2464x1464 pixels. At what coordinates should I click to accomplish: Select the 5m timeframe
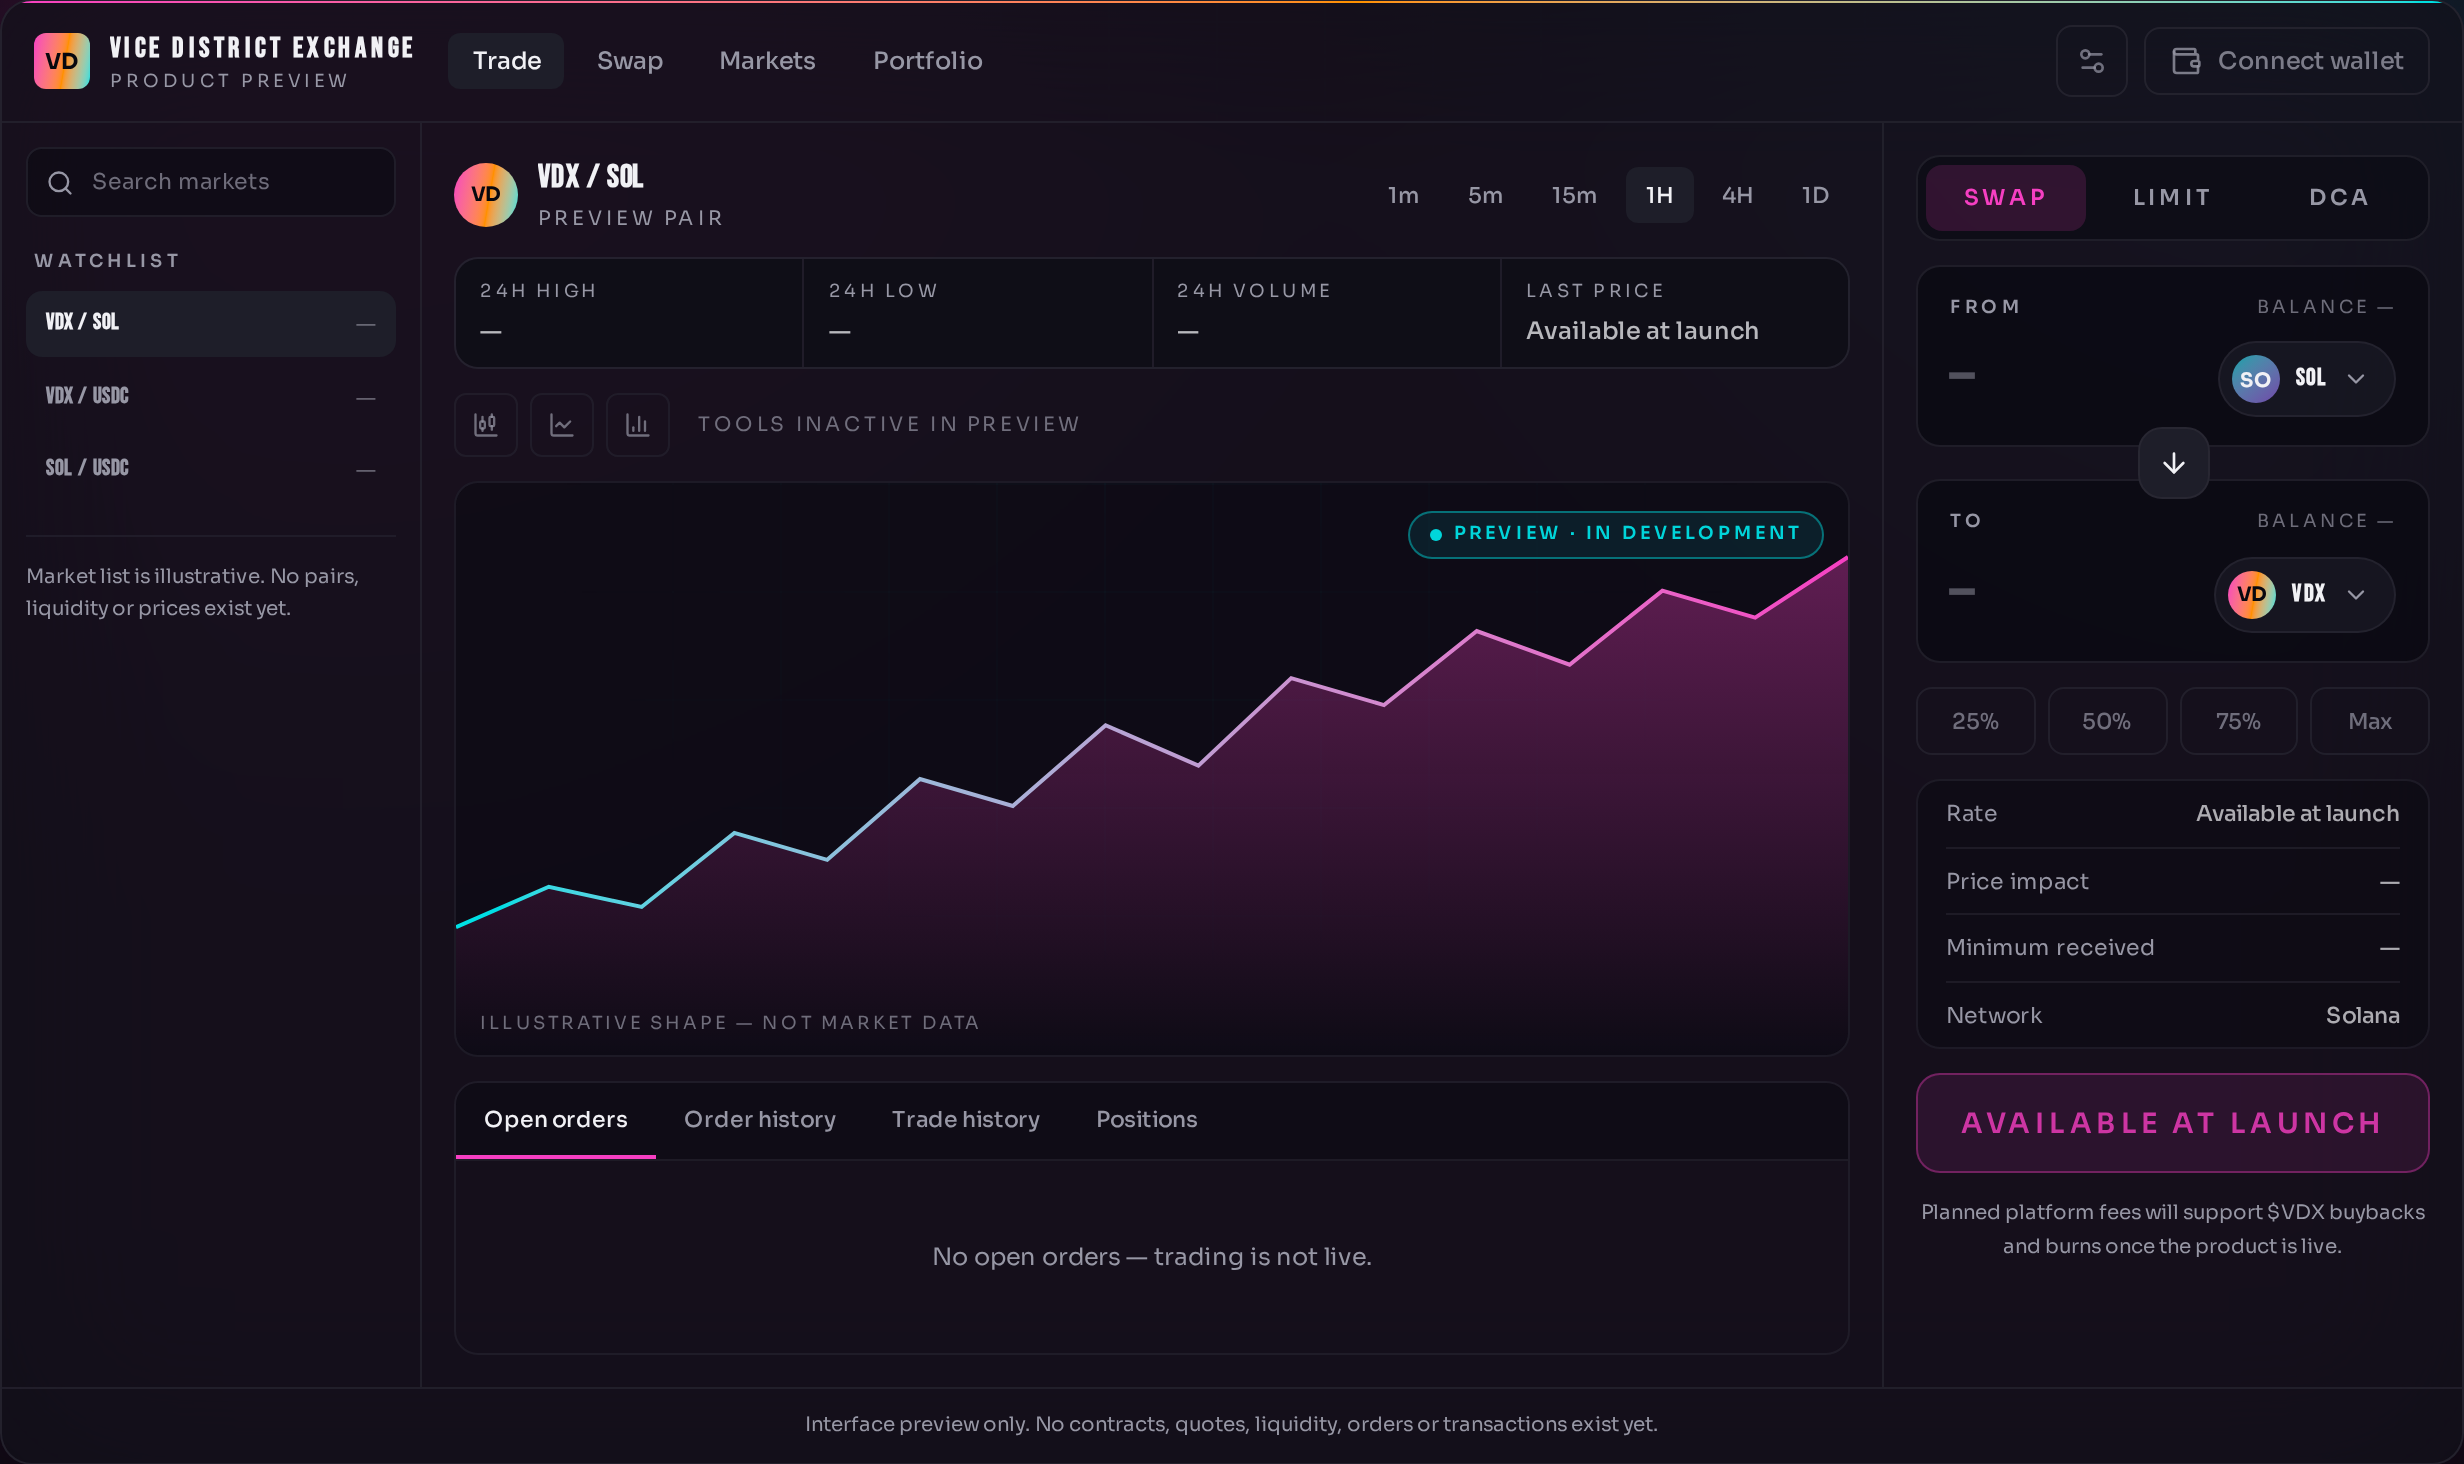[x=1485, y=195]
